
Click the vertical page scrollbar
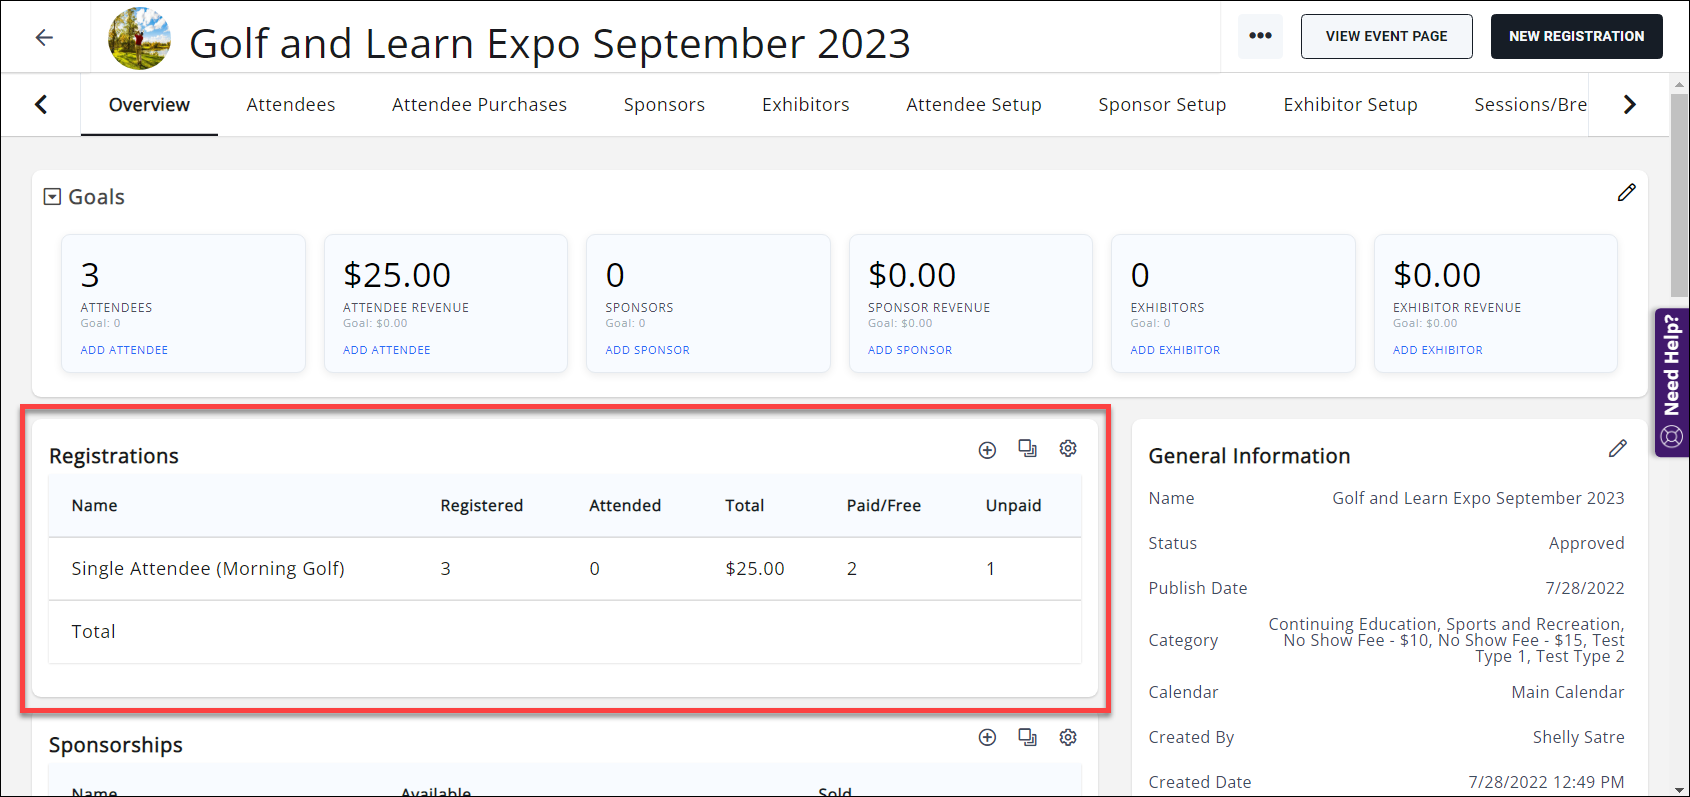[x=1679, y=200]
